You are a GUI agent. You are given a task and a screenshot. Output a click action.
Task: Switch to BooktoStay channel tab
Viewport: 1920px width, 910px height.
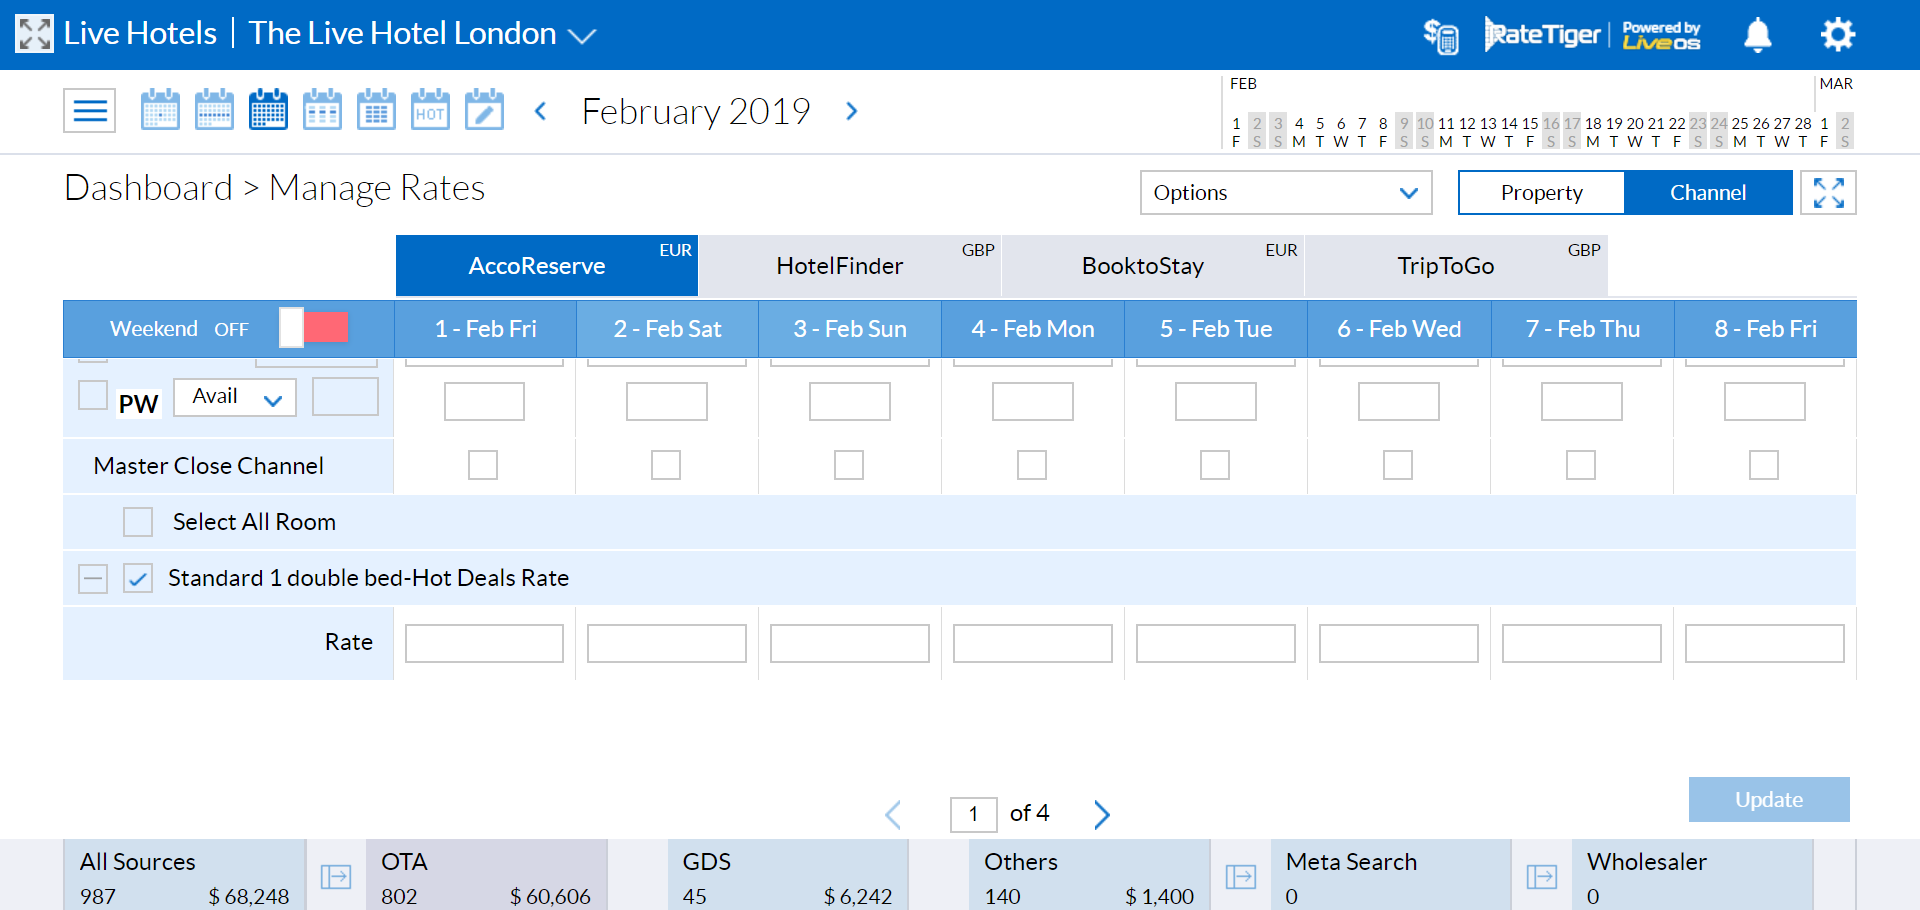pos(1153,265)
